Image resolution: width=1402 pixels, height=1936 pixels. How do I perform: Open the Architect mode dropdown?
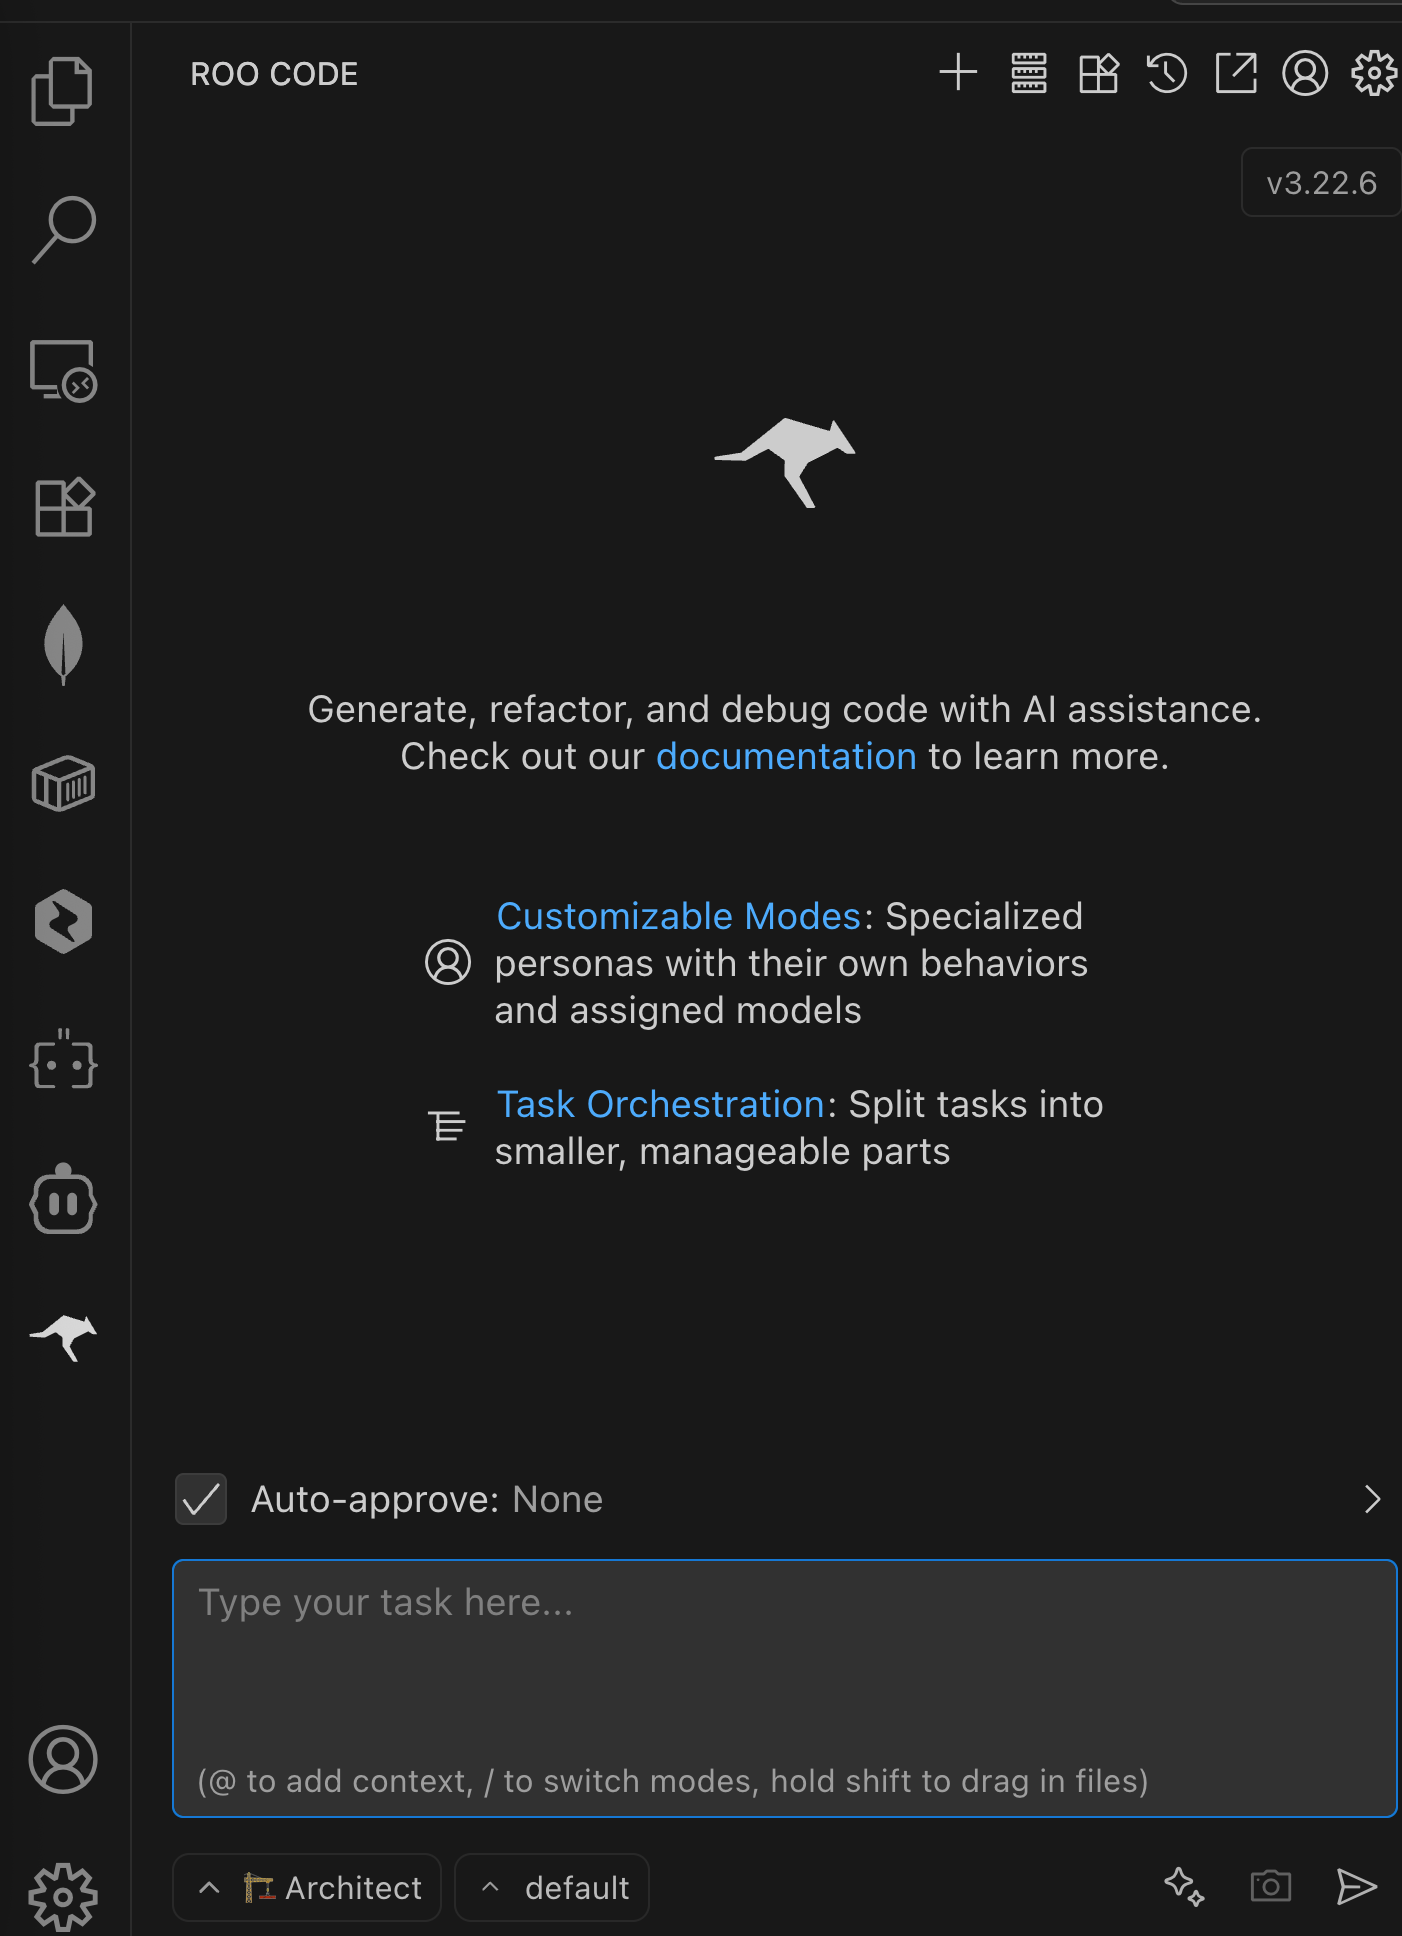pyautogui.click(x=307, y=1887)
